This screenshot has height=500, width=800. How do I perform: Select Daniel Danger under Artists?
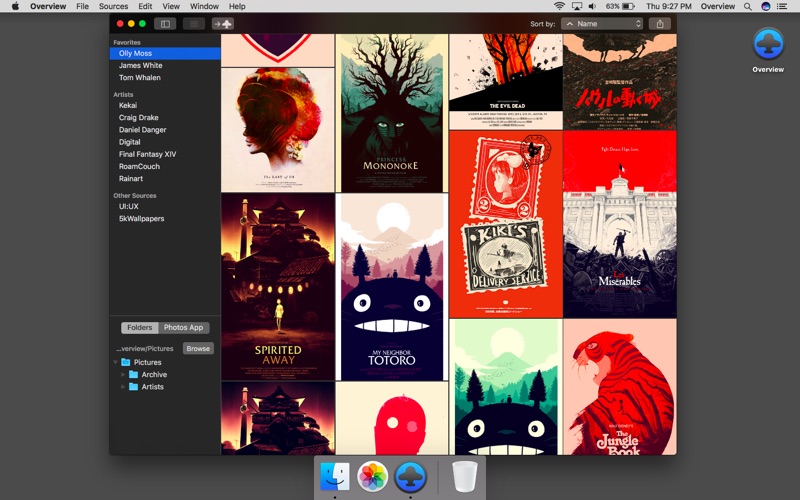165,130
